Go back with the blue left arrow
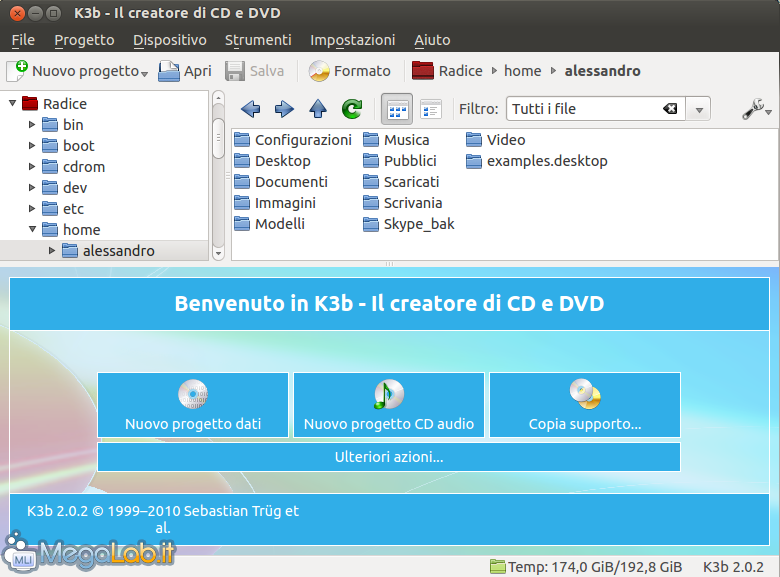Screen dimensions: 780x577 pyautogui.click(x=250, y=109)
